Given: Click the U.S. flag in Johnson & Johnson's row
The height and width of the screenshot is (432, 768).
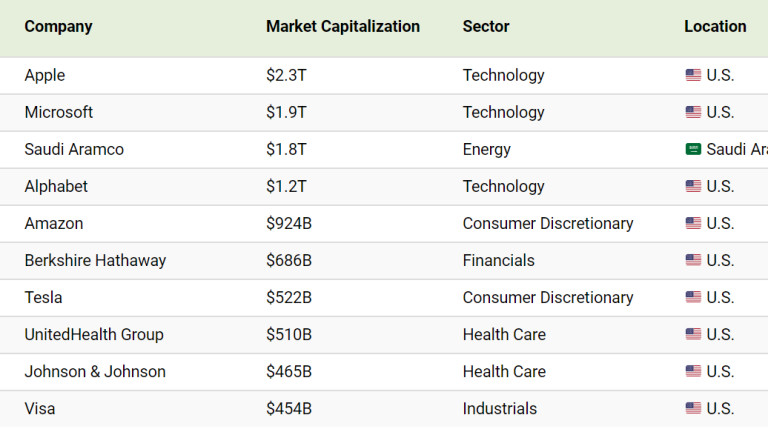Looking at the screenshot, I should (693, 371).
